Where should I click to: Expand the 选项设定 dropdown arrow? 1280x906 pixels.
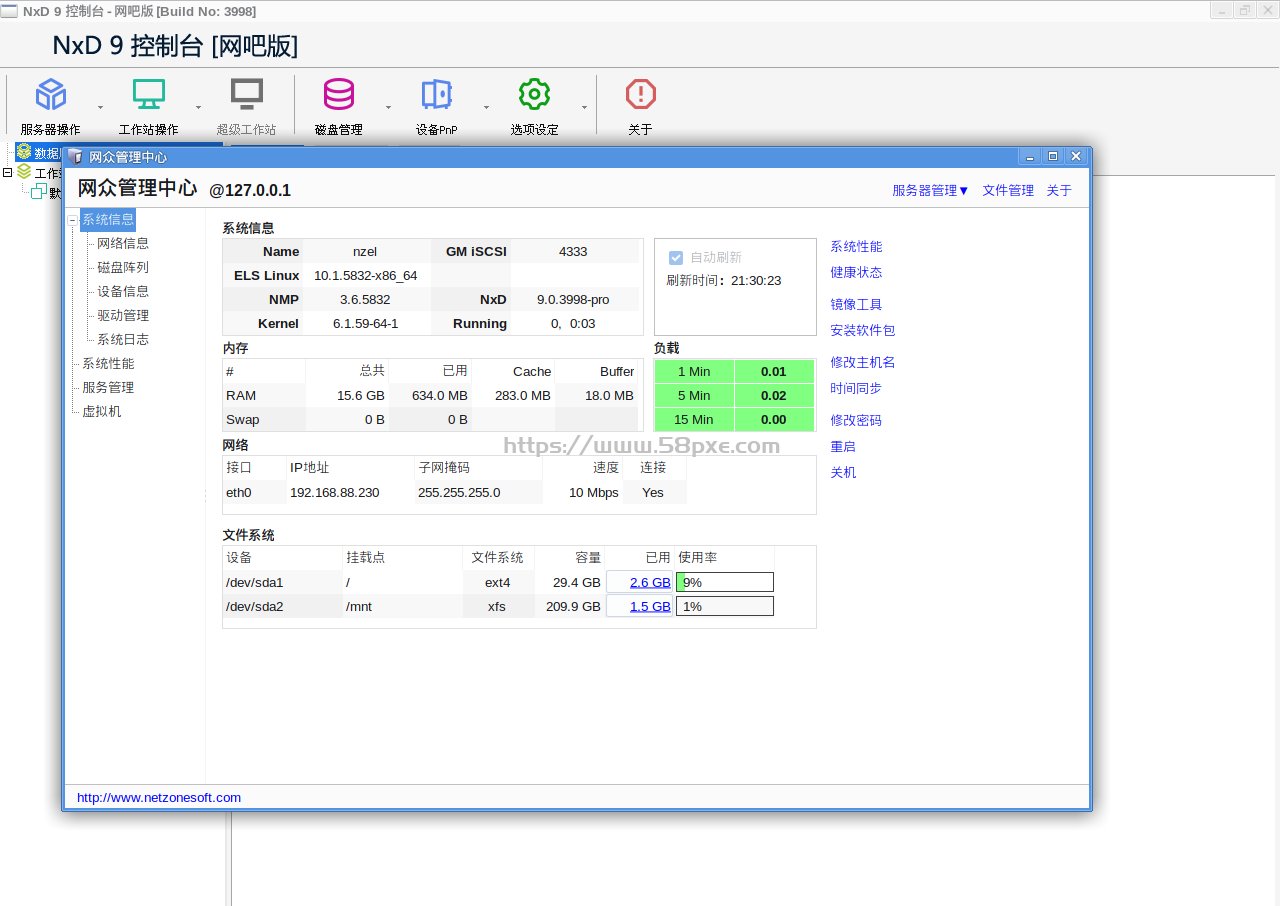(584, 107)
